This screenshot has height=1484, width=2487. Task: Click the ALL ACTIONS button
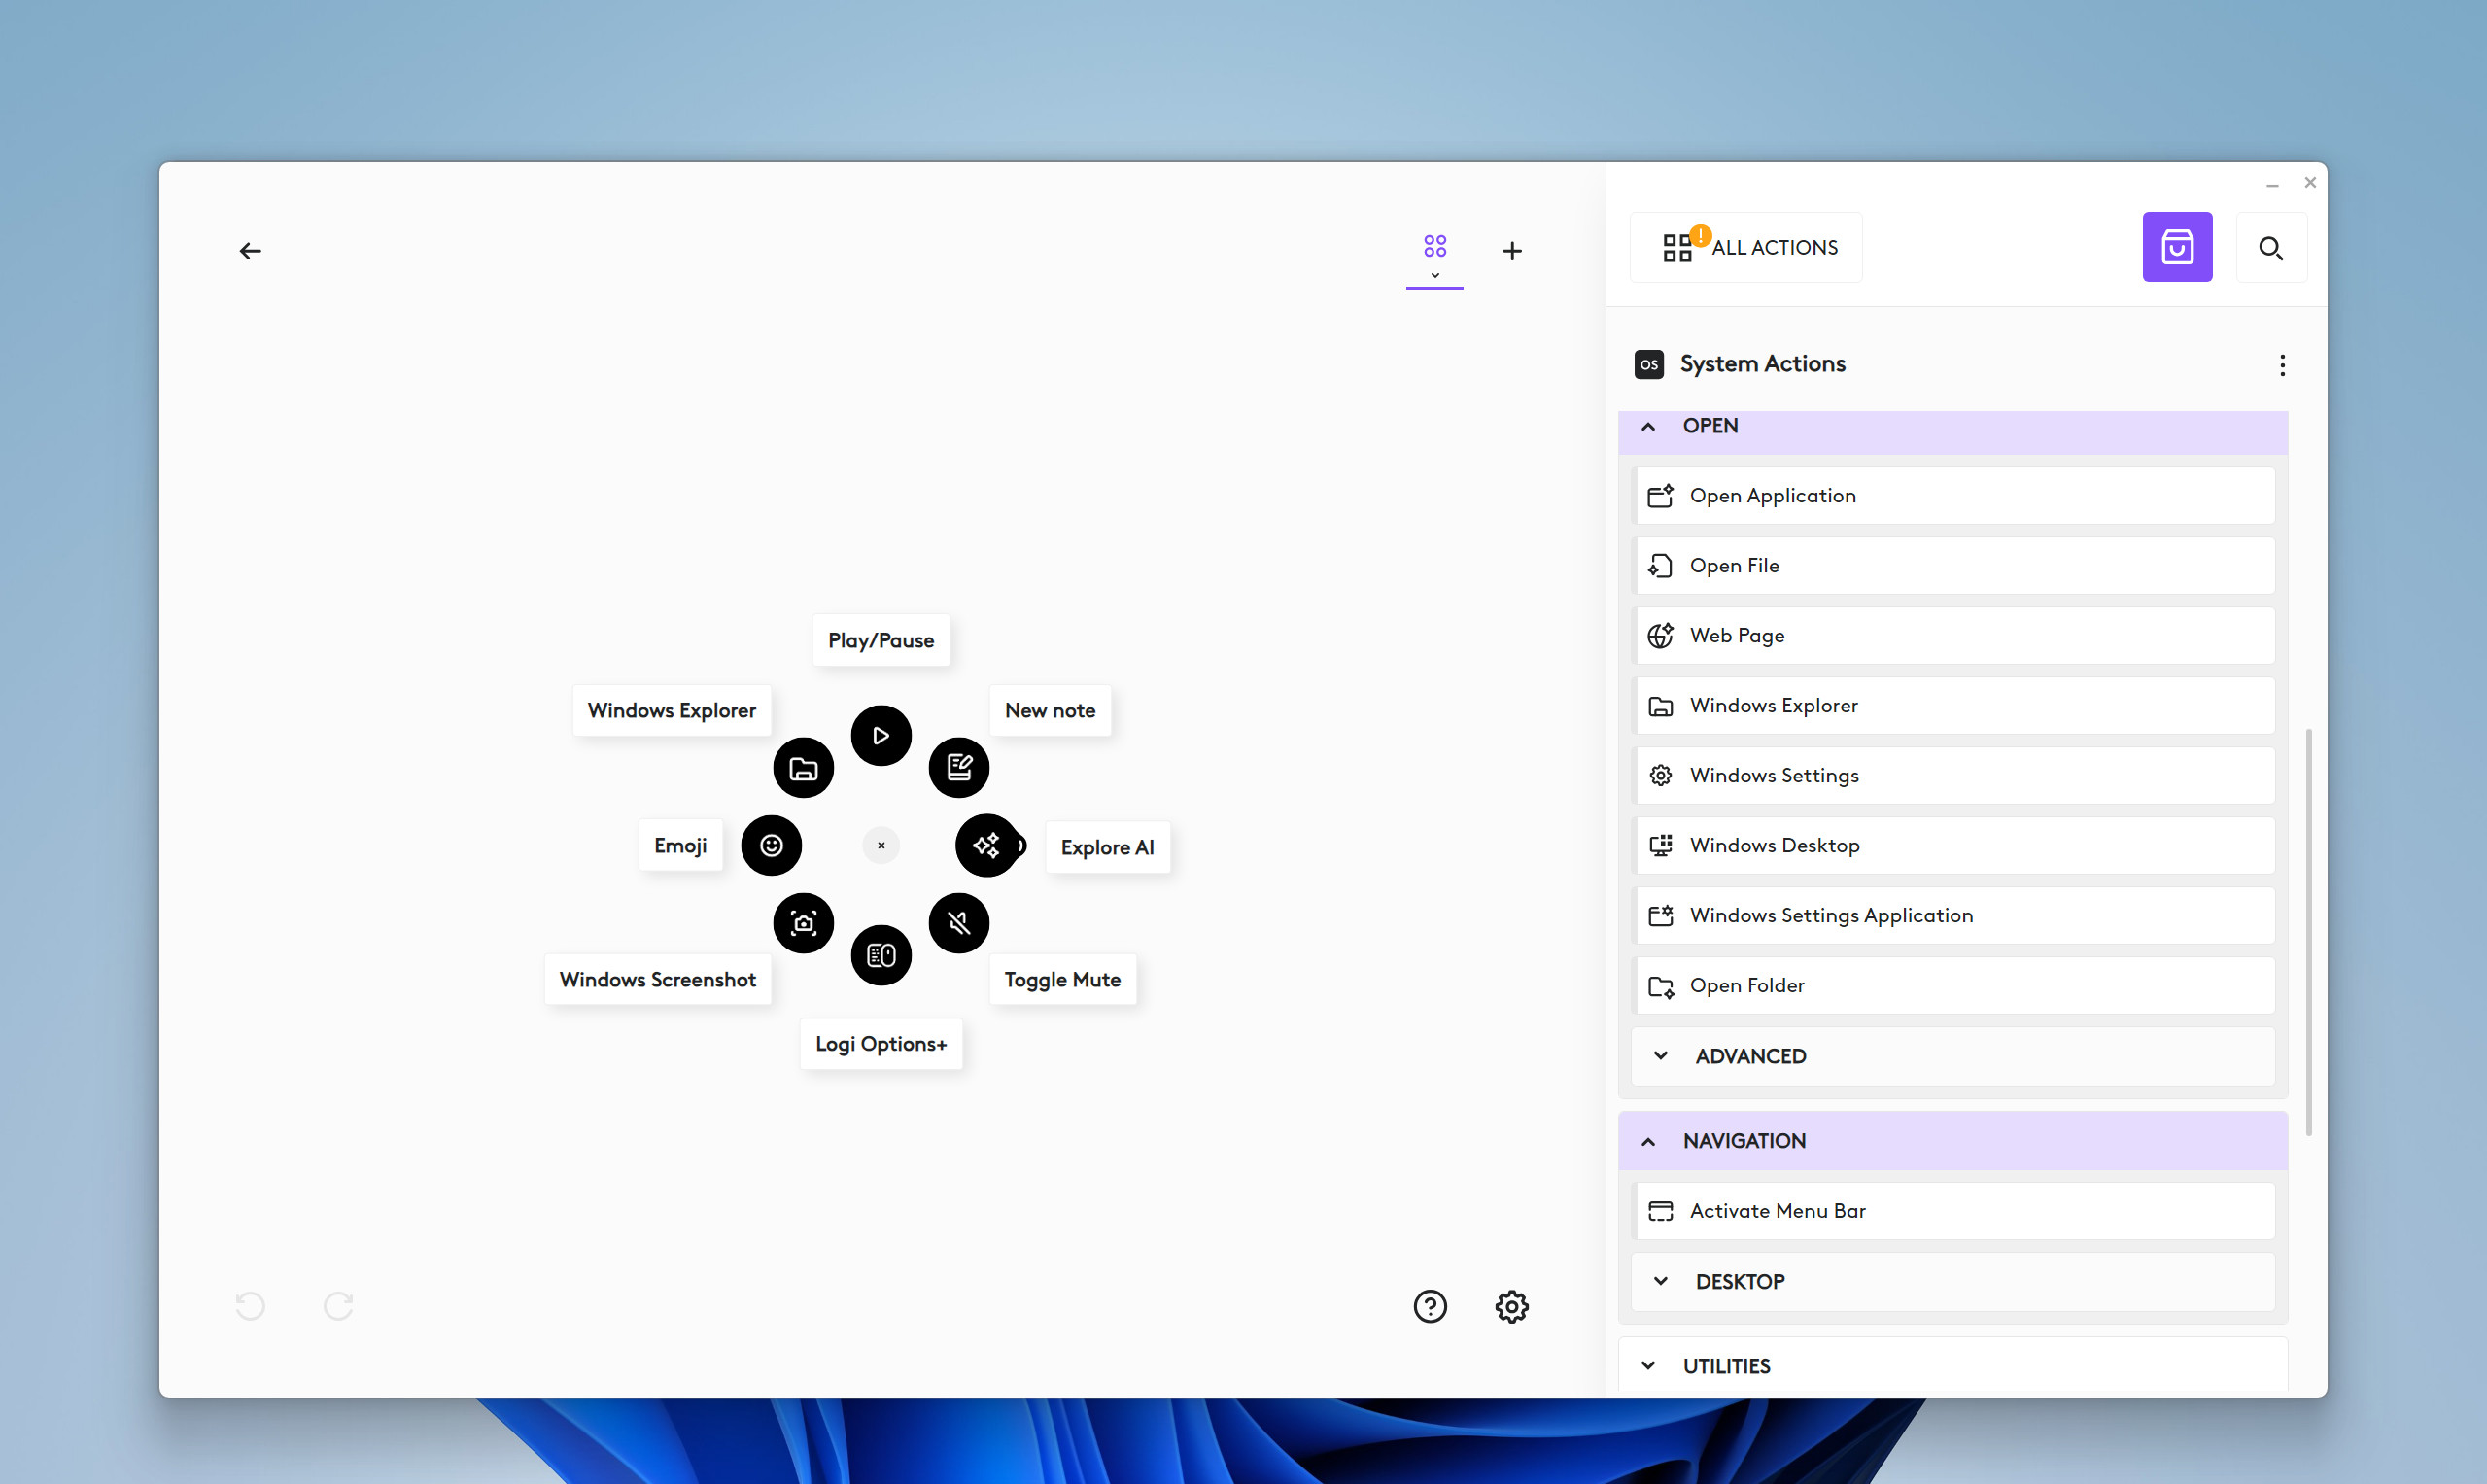point(1746,247)
